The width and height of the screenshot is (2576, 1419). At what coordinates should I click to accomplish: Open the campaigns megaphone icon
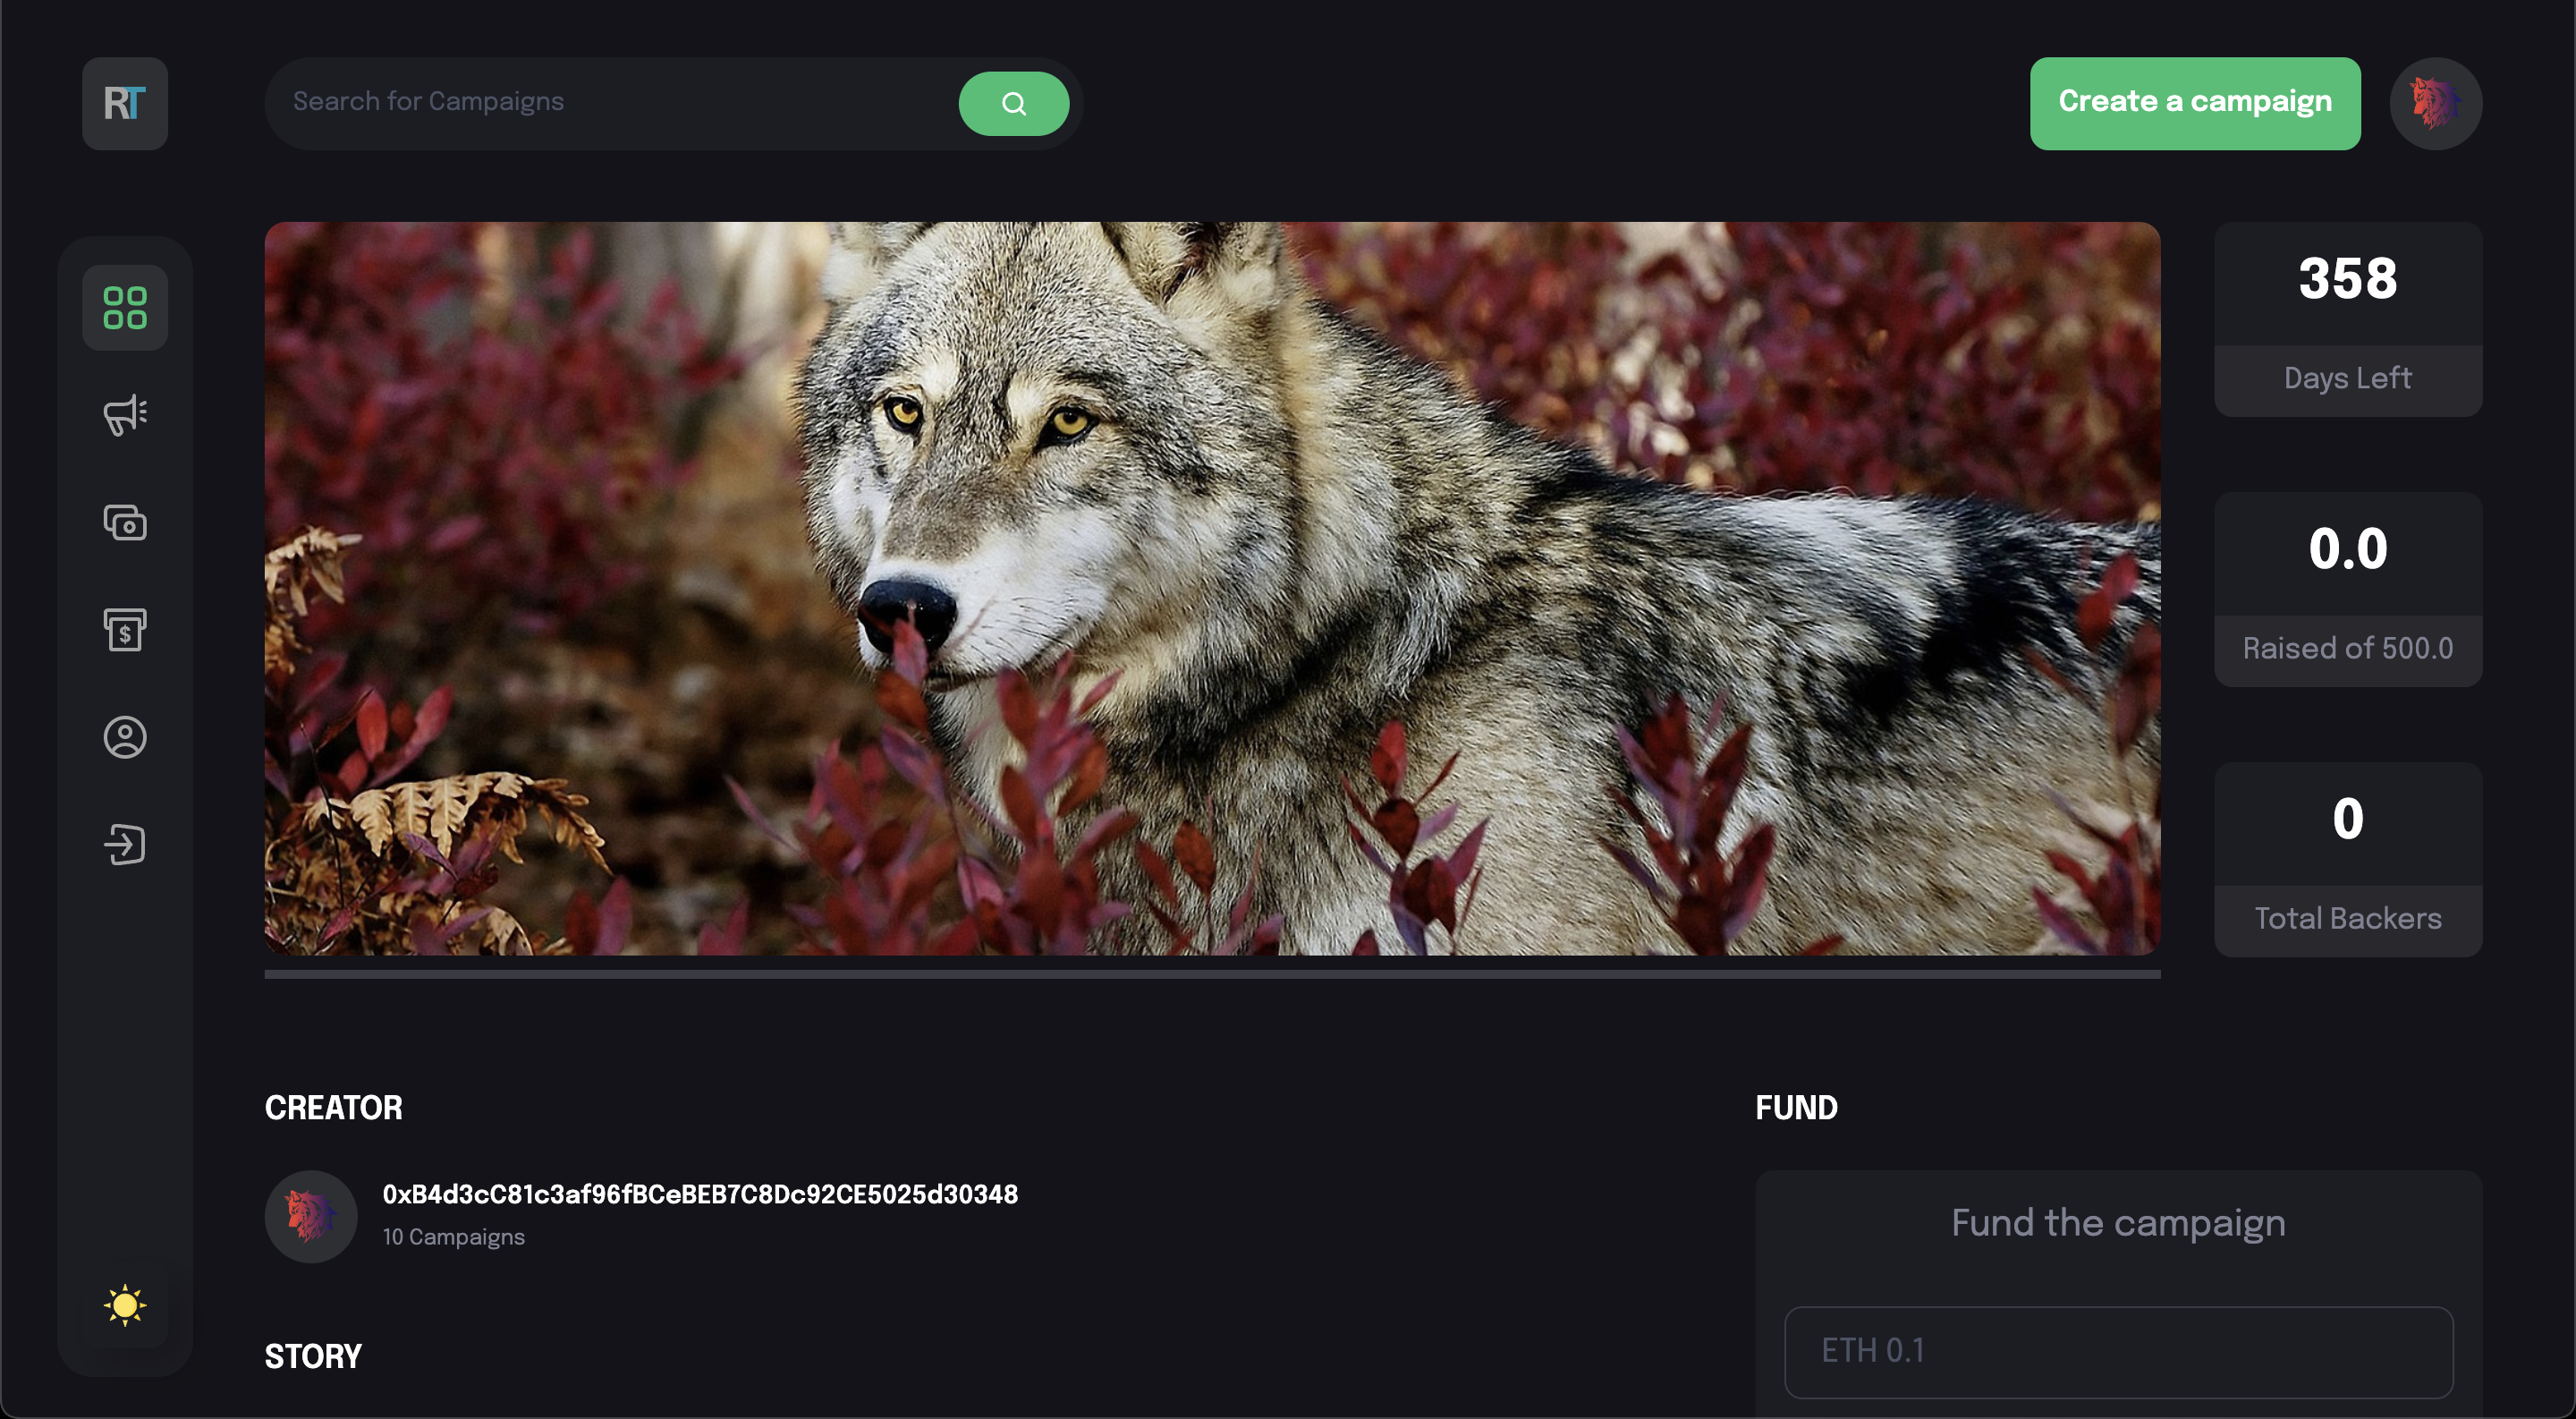click(x=125, y=415)
